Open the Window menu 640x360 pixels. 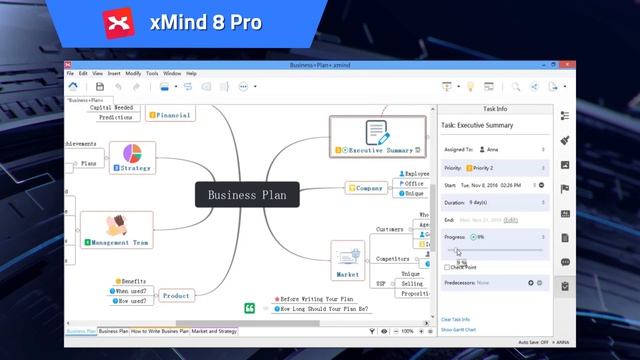(x=172, y=73)
